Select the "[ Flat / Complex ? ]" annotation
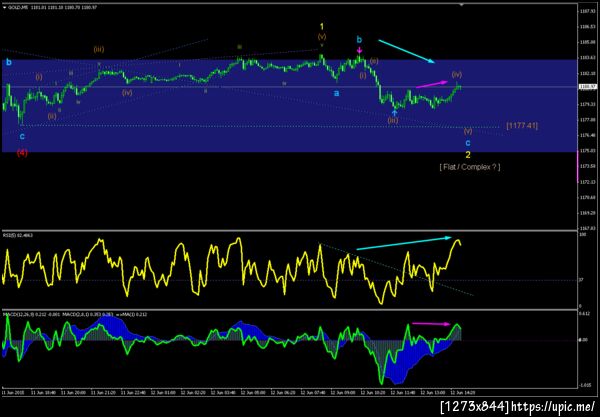Image resolution: width=600 pixels, height=417 pixels. coord(470,167)
